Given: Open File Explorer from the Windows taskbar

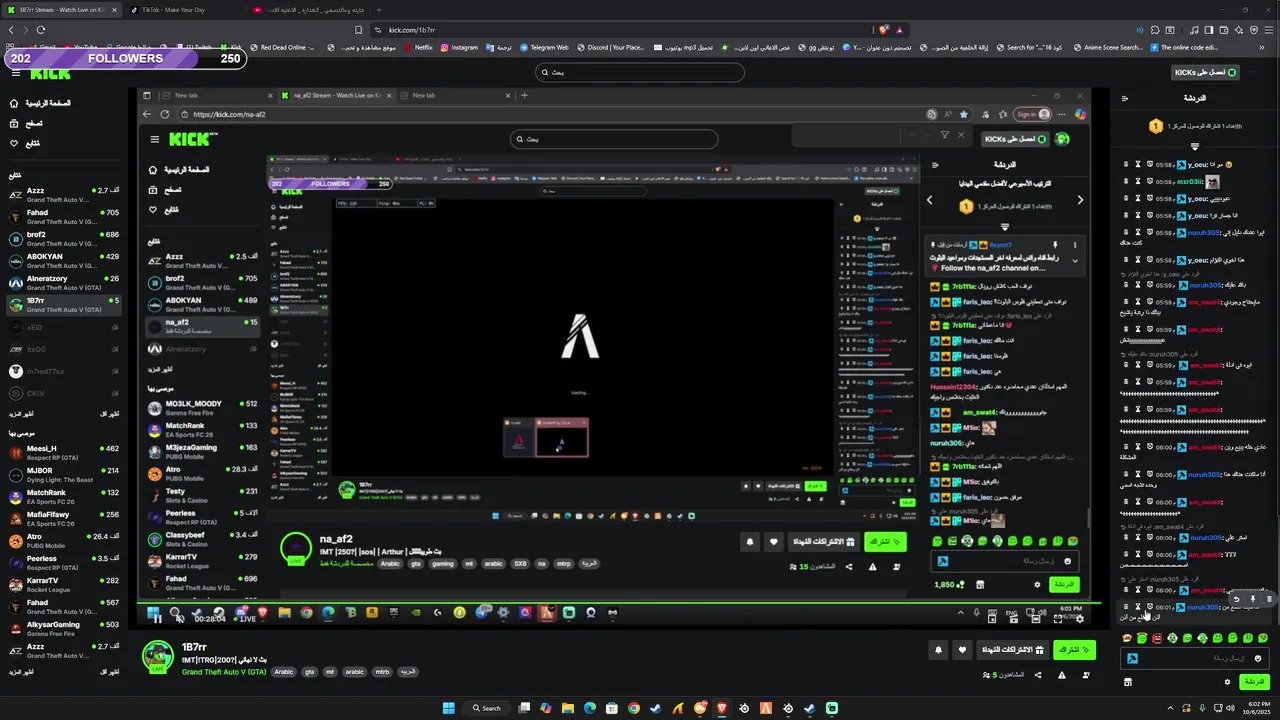Looking at the screenshot, I should (568, 708).
